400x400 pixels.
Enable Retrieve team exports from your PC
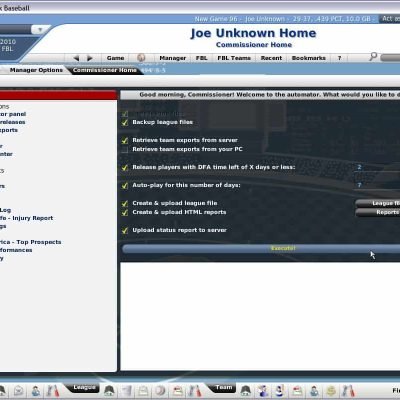(x=125, y=149)
